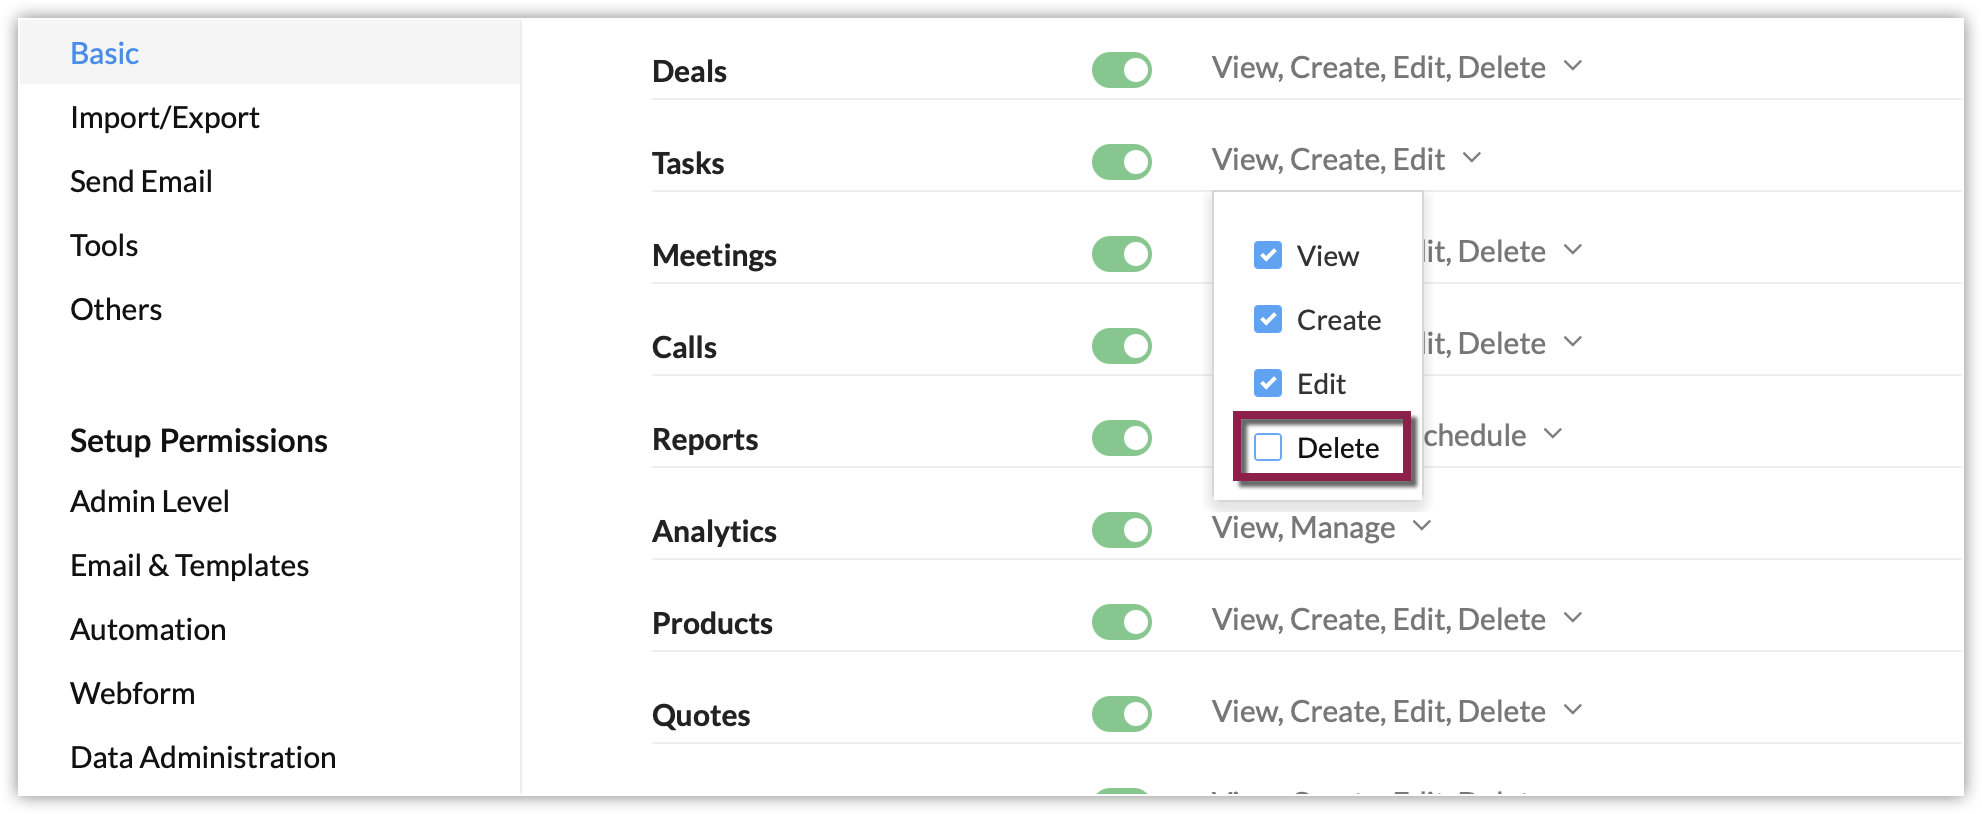Toggle the Quotes module switch
The image size is (1982, 814).
click(1121, 714)
